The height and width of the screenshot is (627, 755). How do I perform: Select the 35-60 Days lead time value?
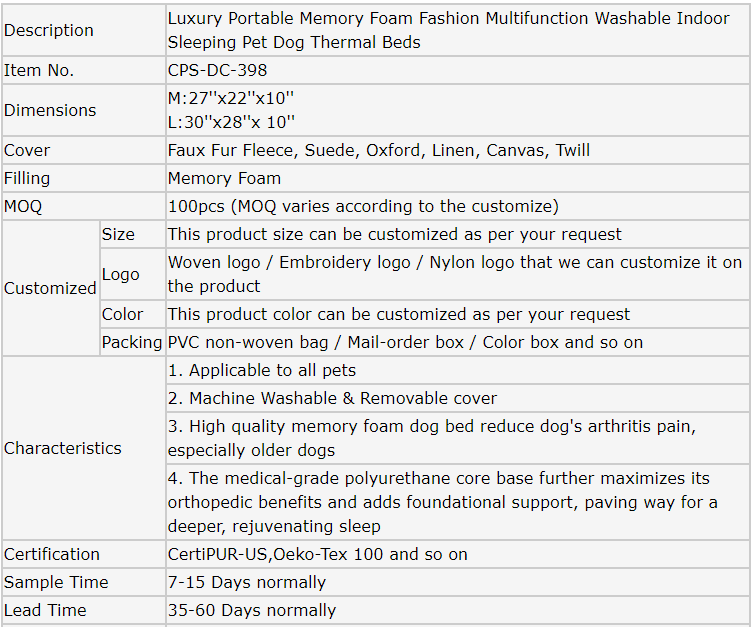point(251,610)
